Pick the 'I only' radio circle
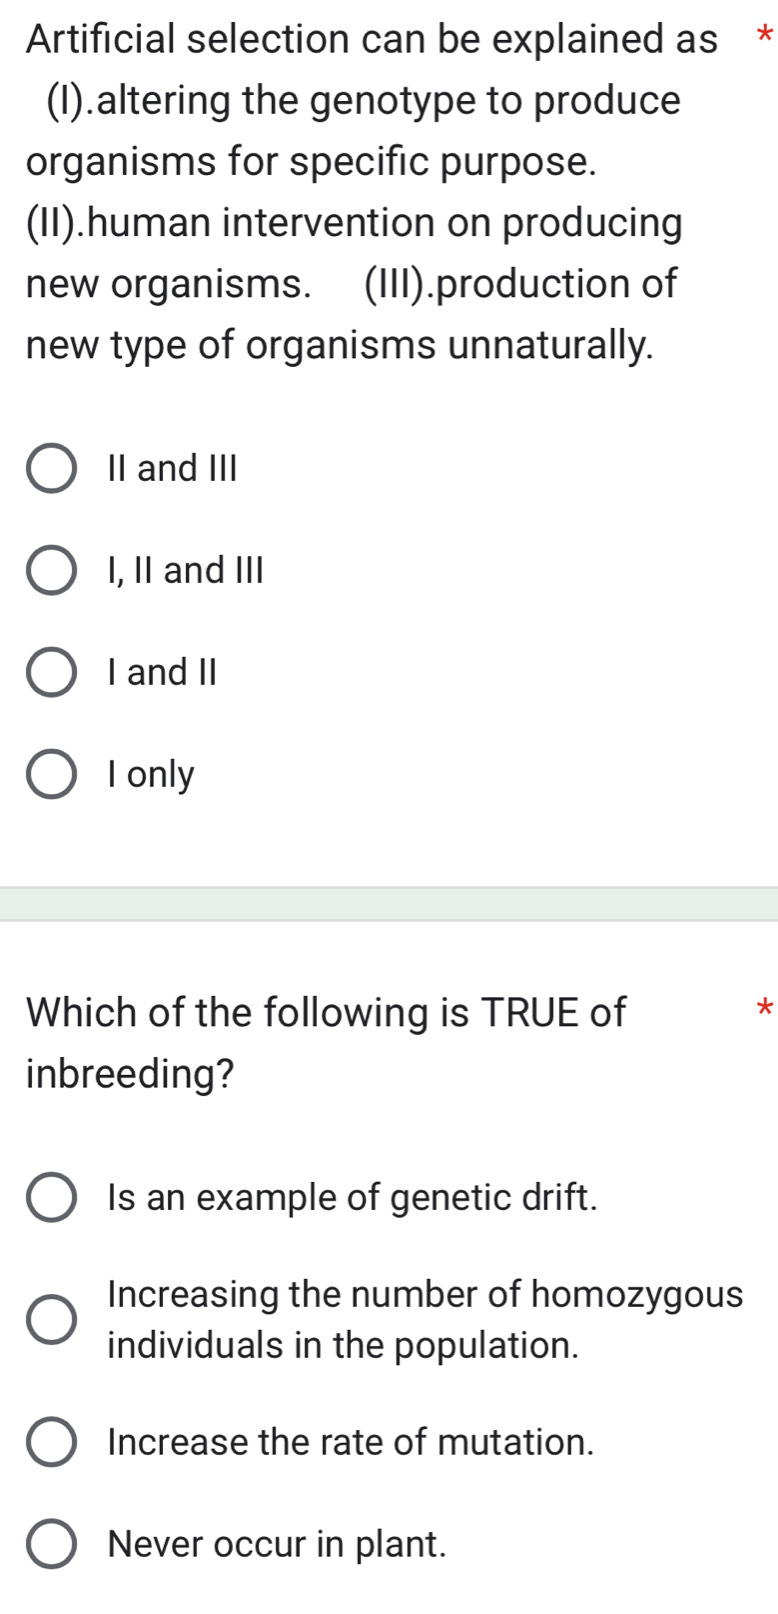 51,775
